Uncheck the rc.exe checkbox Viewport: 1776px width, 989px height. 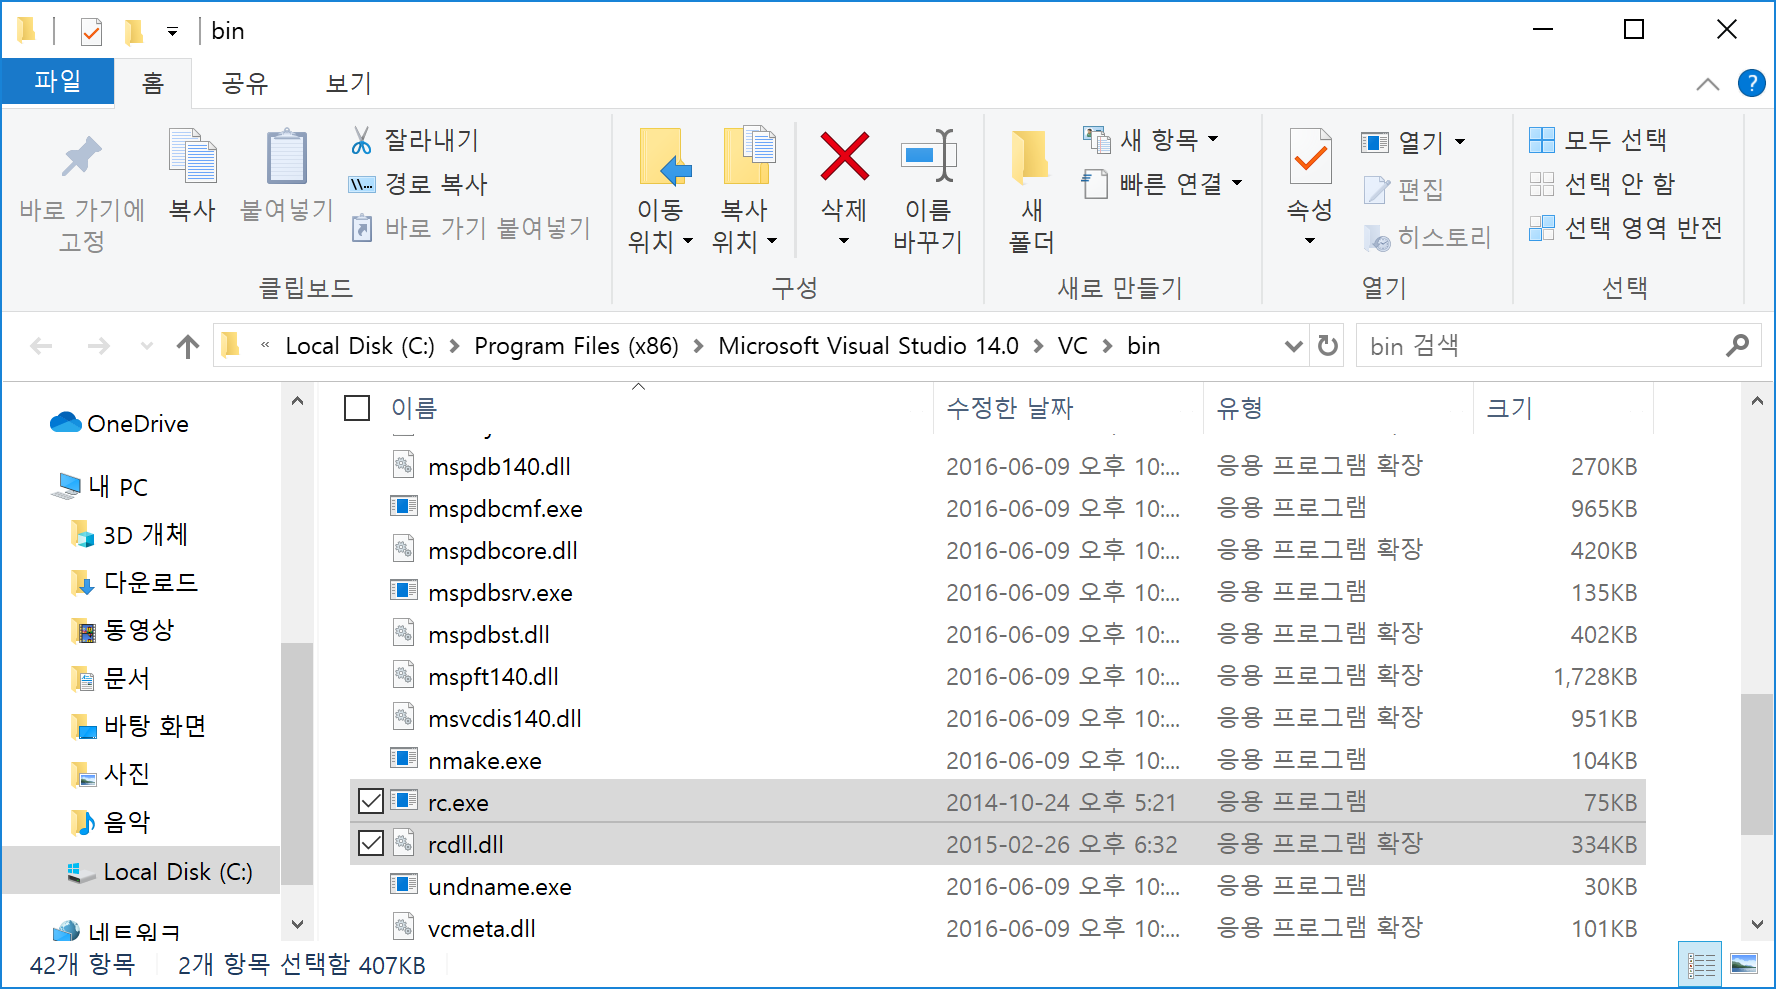pyautogui.click(x=371, y=801)
